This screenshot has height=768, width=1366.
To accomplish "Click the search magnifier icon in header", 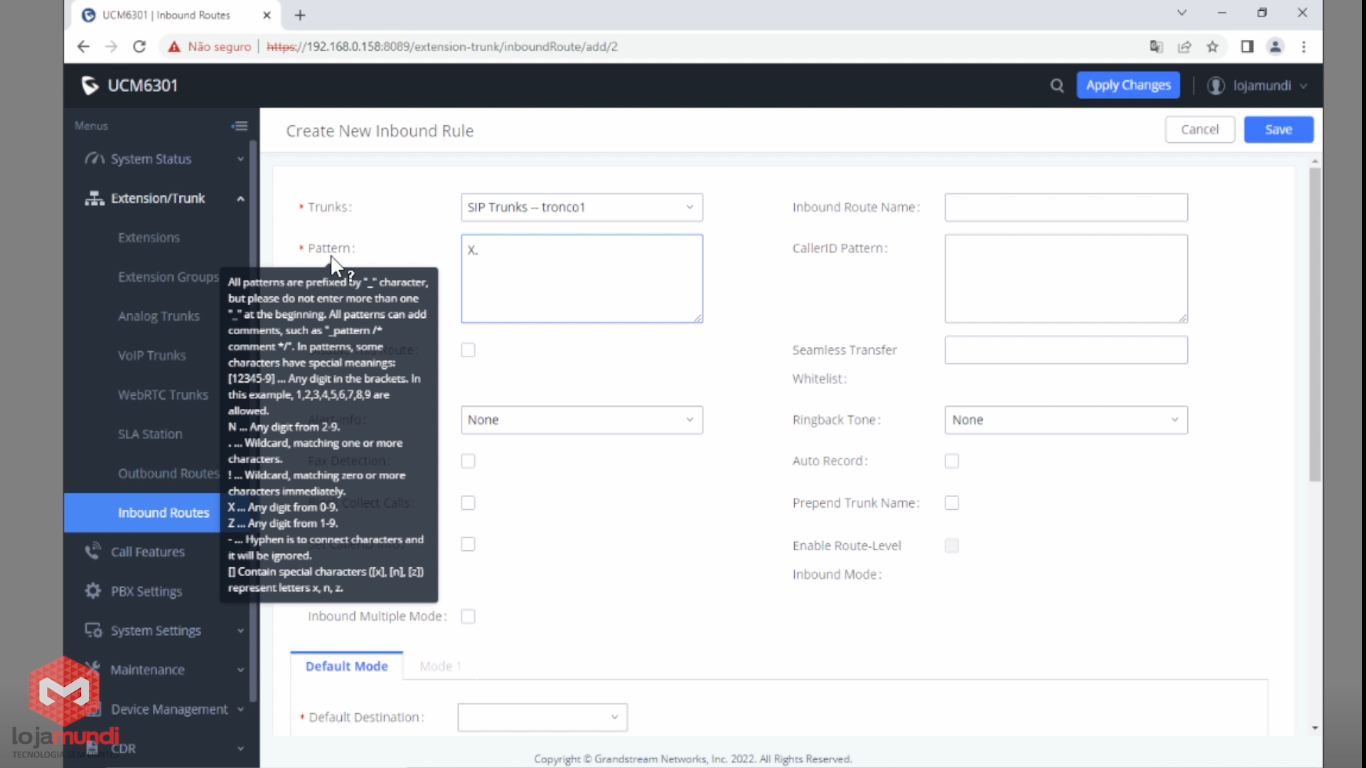I will (1056, 86).
